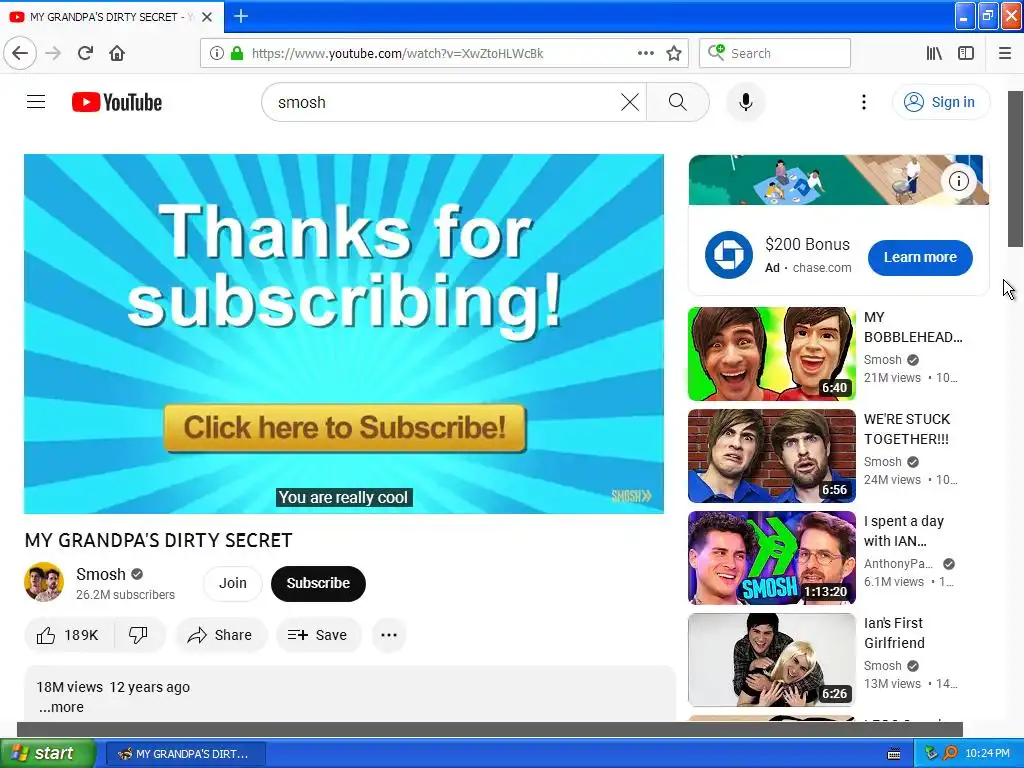Expand description with ...more
Screen dimensions: 1024x768
pos(61,707)
